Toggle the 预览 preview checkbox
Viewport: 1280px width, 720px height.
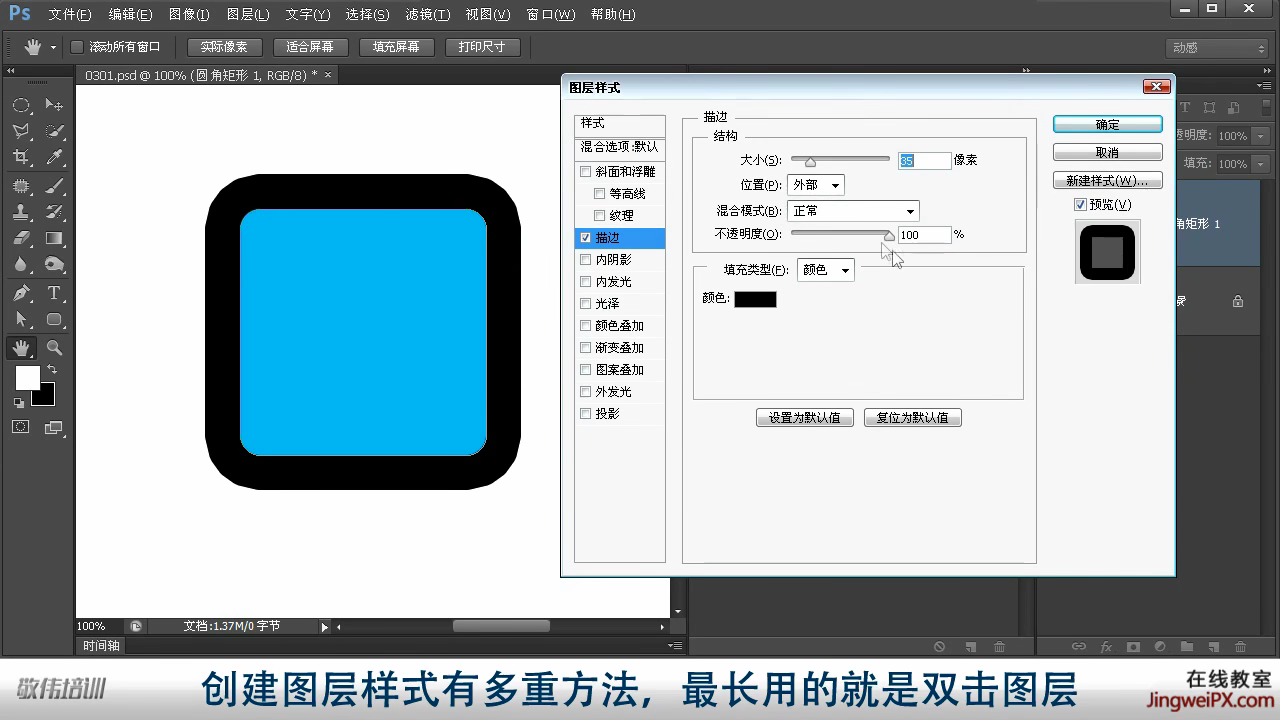1080,205
